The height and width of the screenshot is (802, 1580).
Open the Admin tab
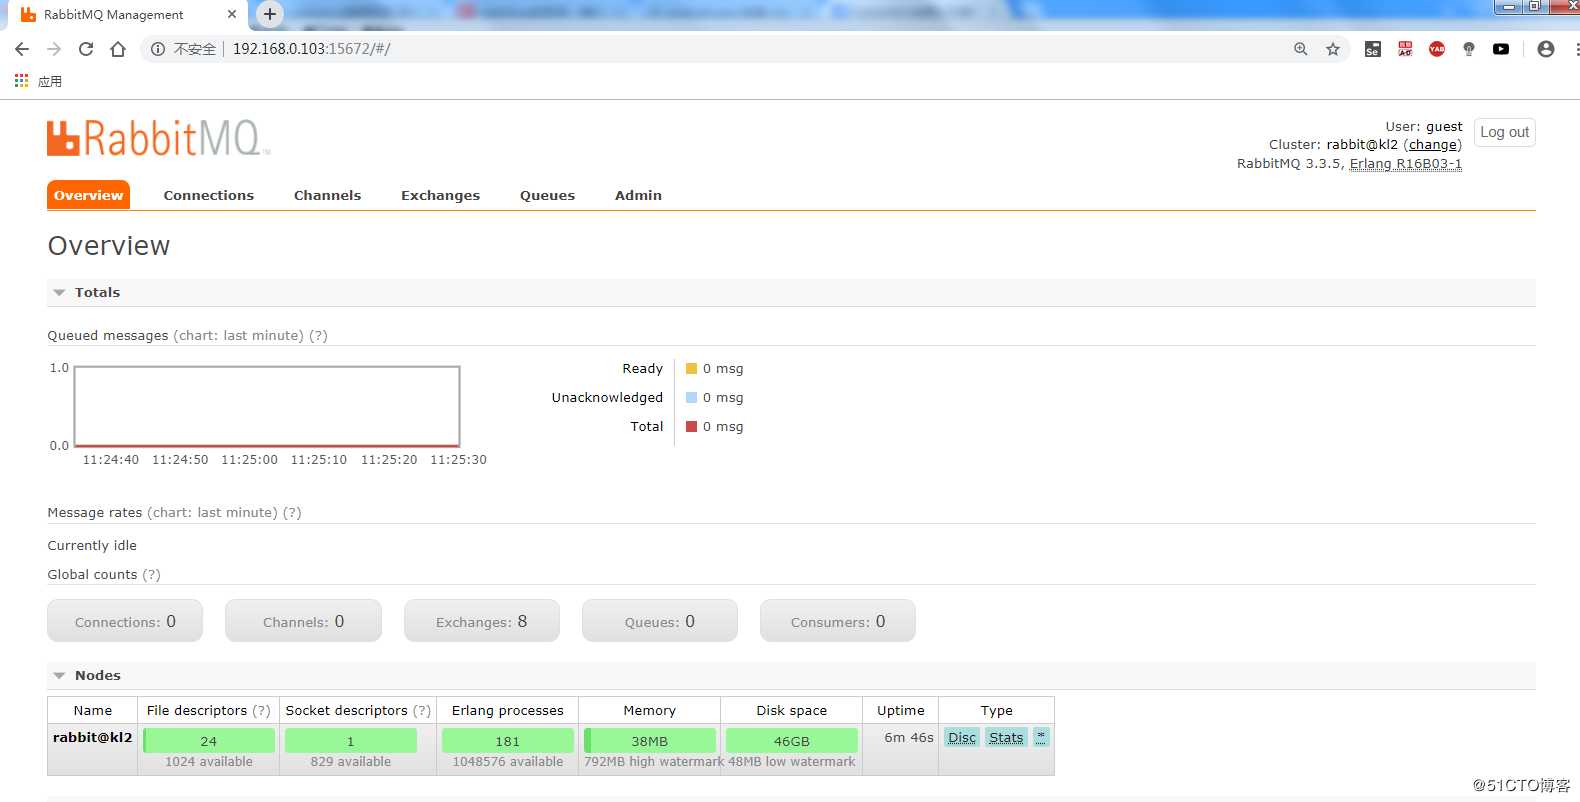coord(638,195)
